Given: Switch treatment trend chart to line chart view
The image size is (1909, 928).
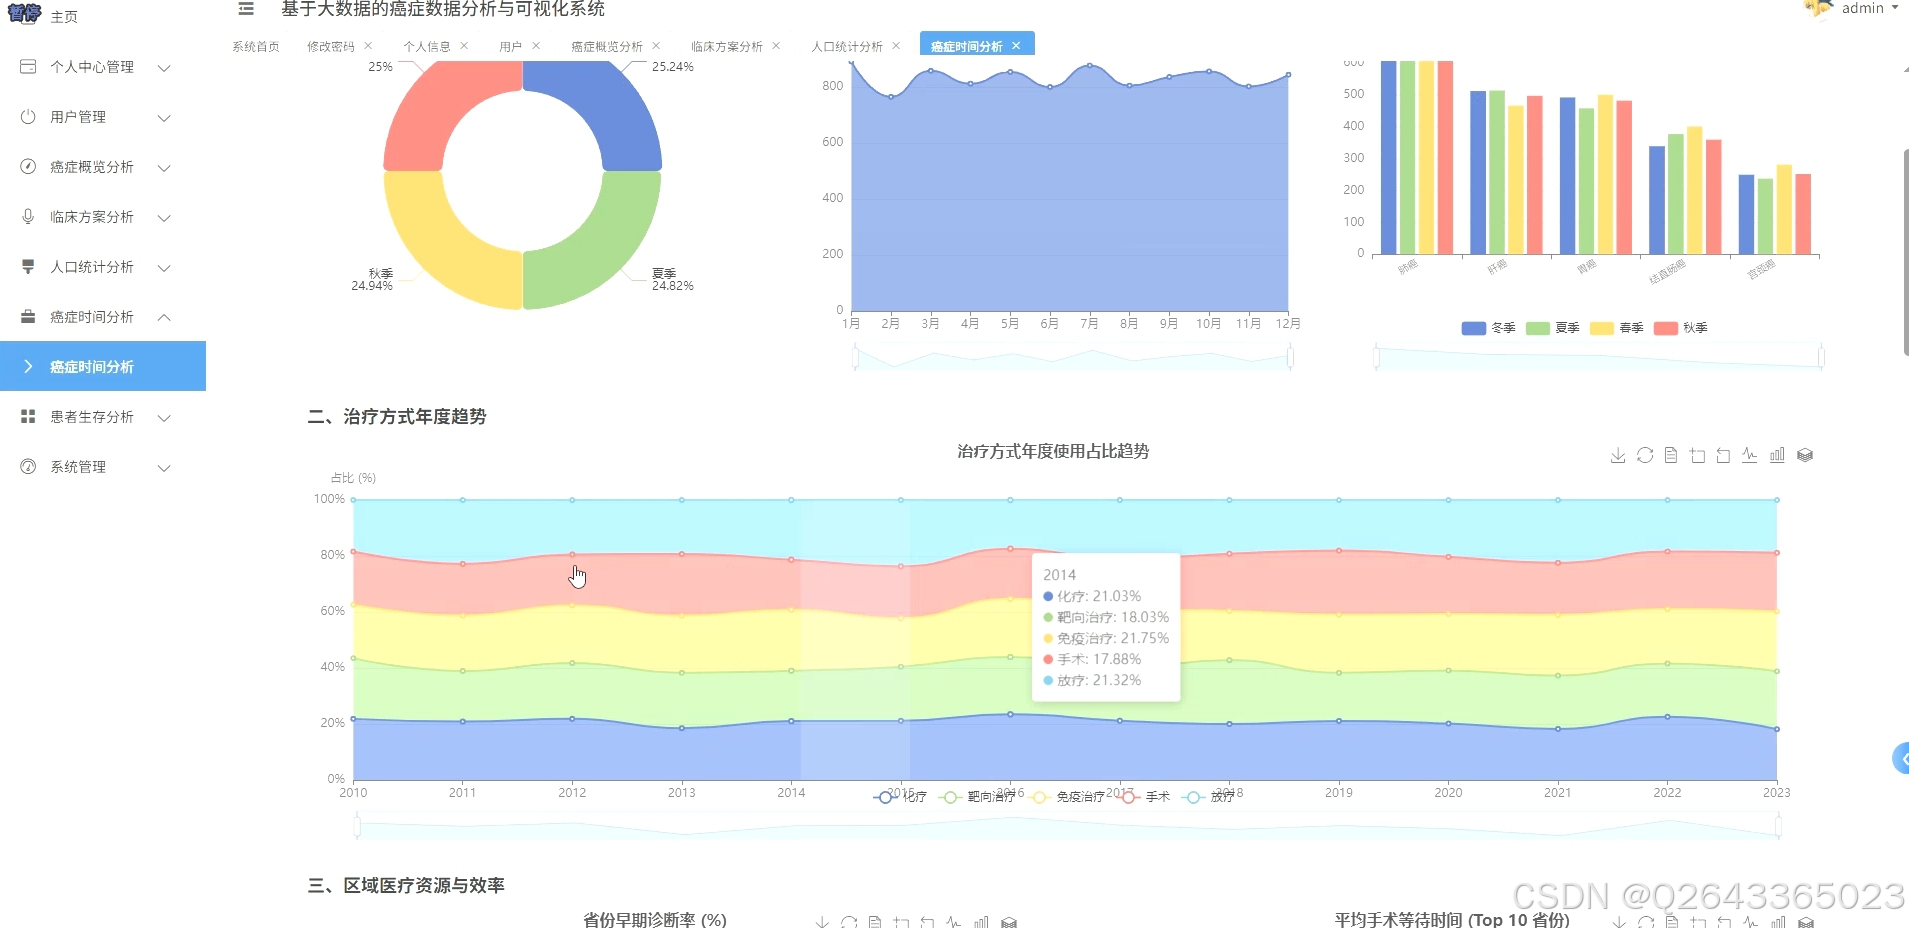Looking at the screenshot, I should (1749, 455).
